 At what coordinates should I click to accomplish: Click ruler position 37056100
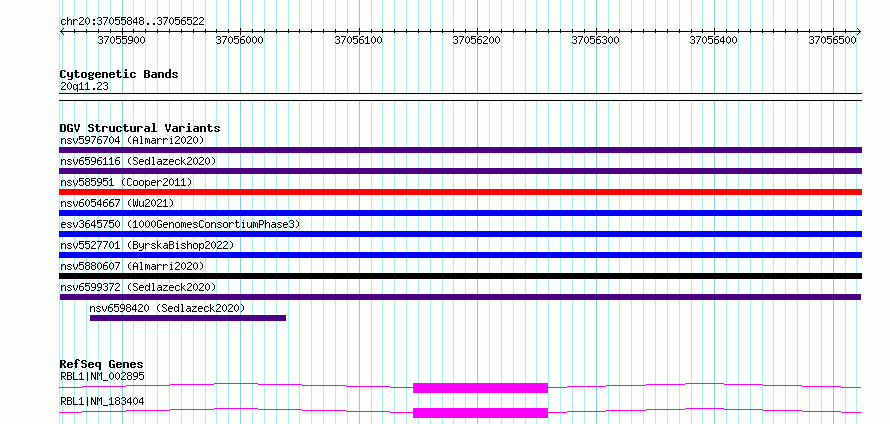click(359, 40)
